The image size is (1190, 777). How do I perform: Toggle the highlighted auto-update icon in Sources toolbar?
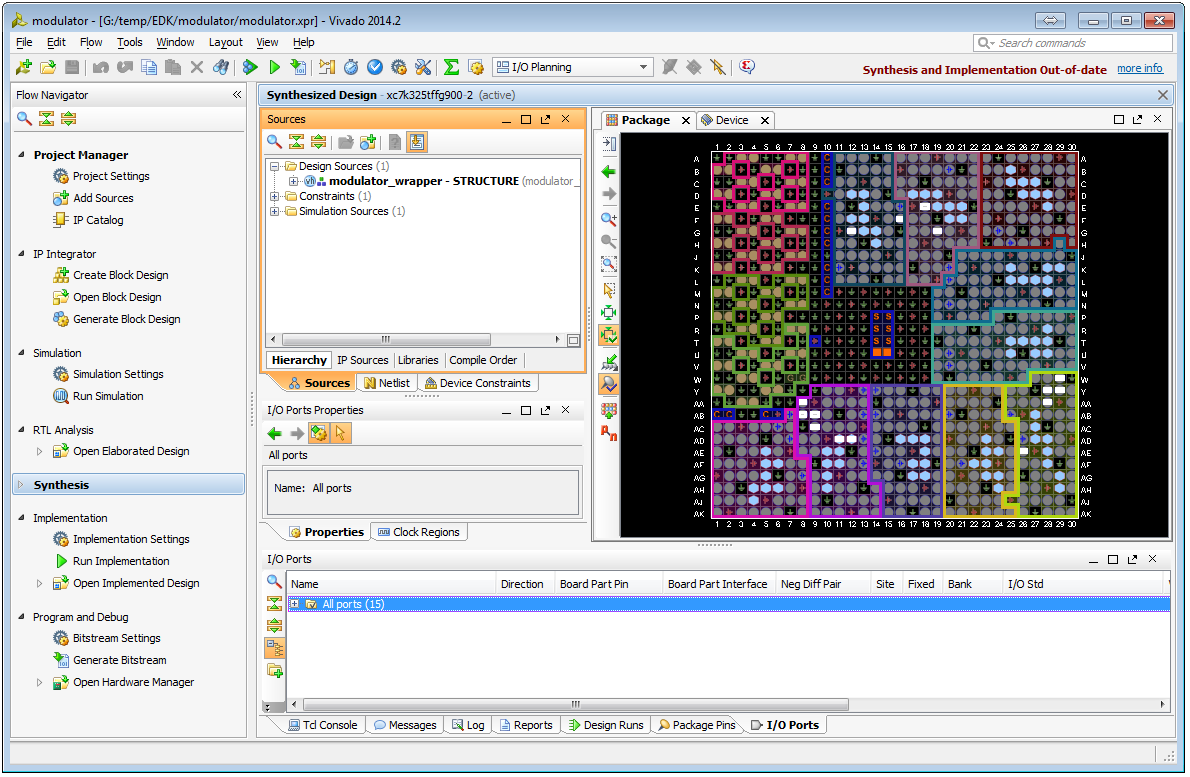417,142
